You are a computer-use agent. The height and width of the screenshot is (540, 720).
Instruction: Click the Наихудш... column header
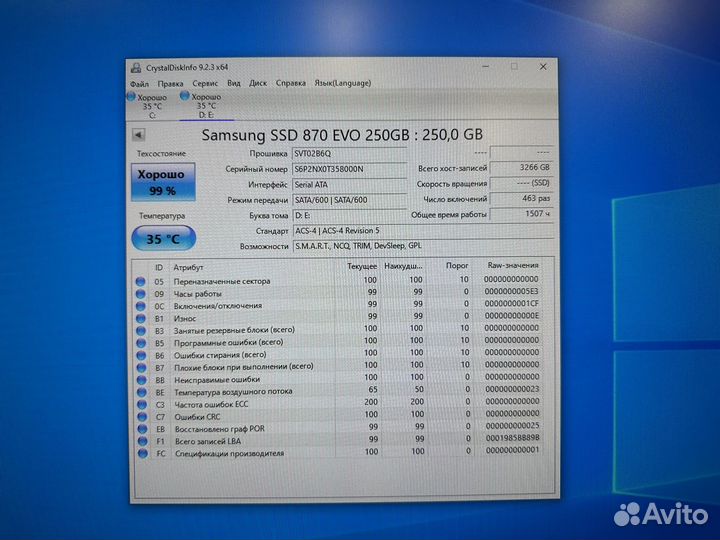click(x=403, y=266)
